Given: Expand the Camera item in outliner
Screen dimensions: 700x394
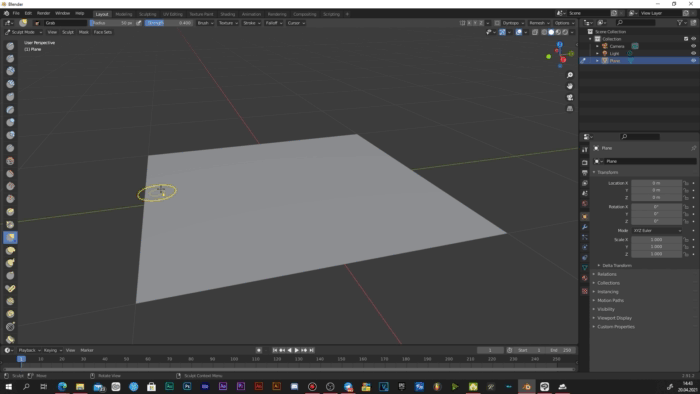Looking at the screenshot, I should (x=597, y=46).
